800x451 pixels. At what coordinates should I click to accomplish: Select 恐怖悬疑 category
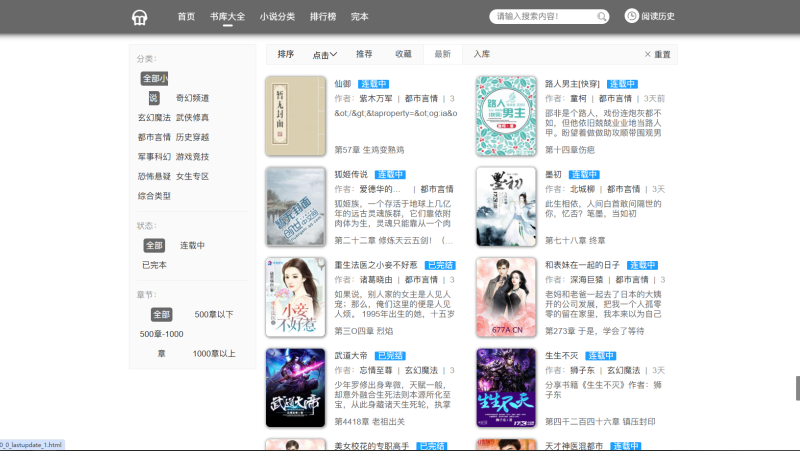154,177
